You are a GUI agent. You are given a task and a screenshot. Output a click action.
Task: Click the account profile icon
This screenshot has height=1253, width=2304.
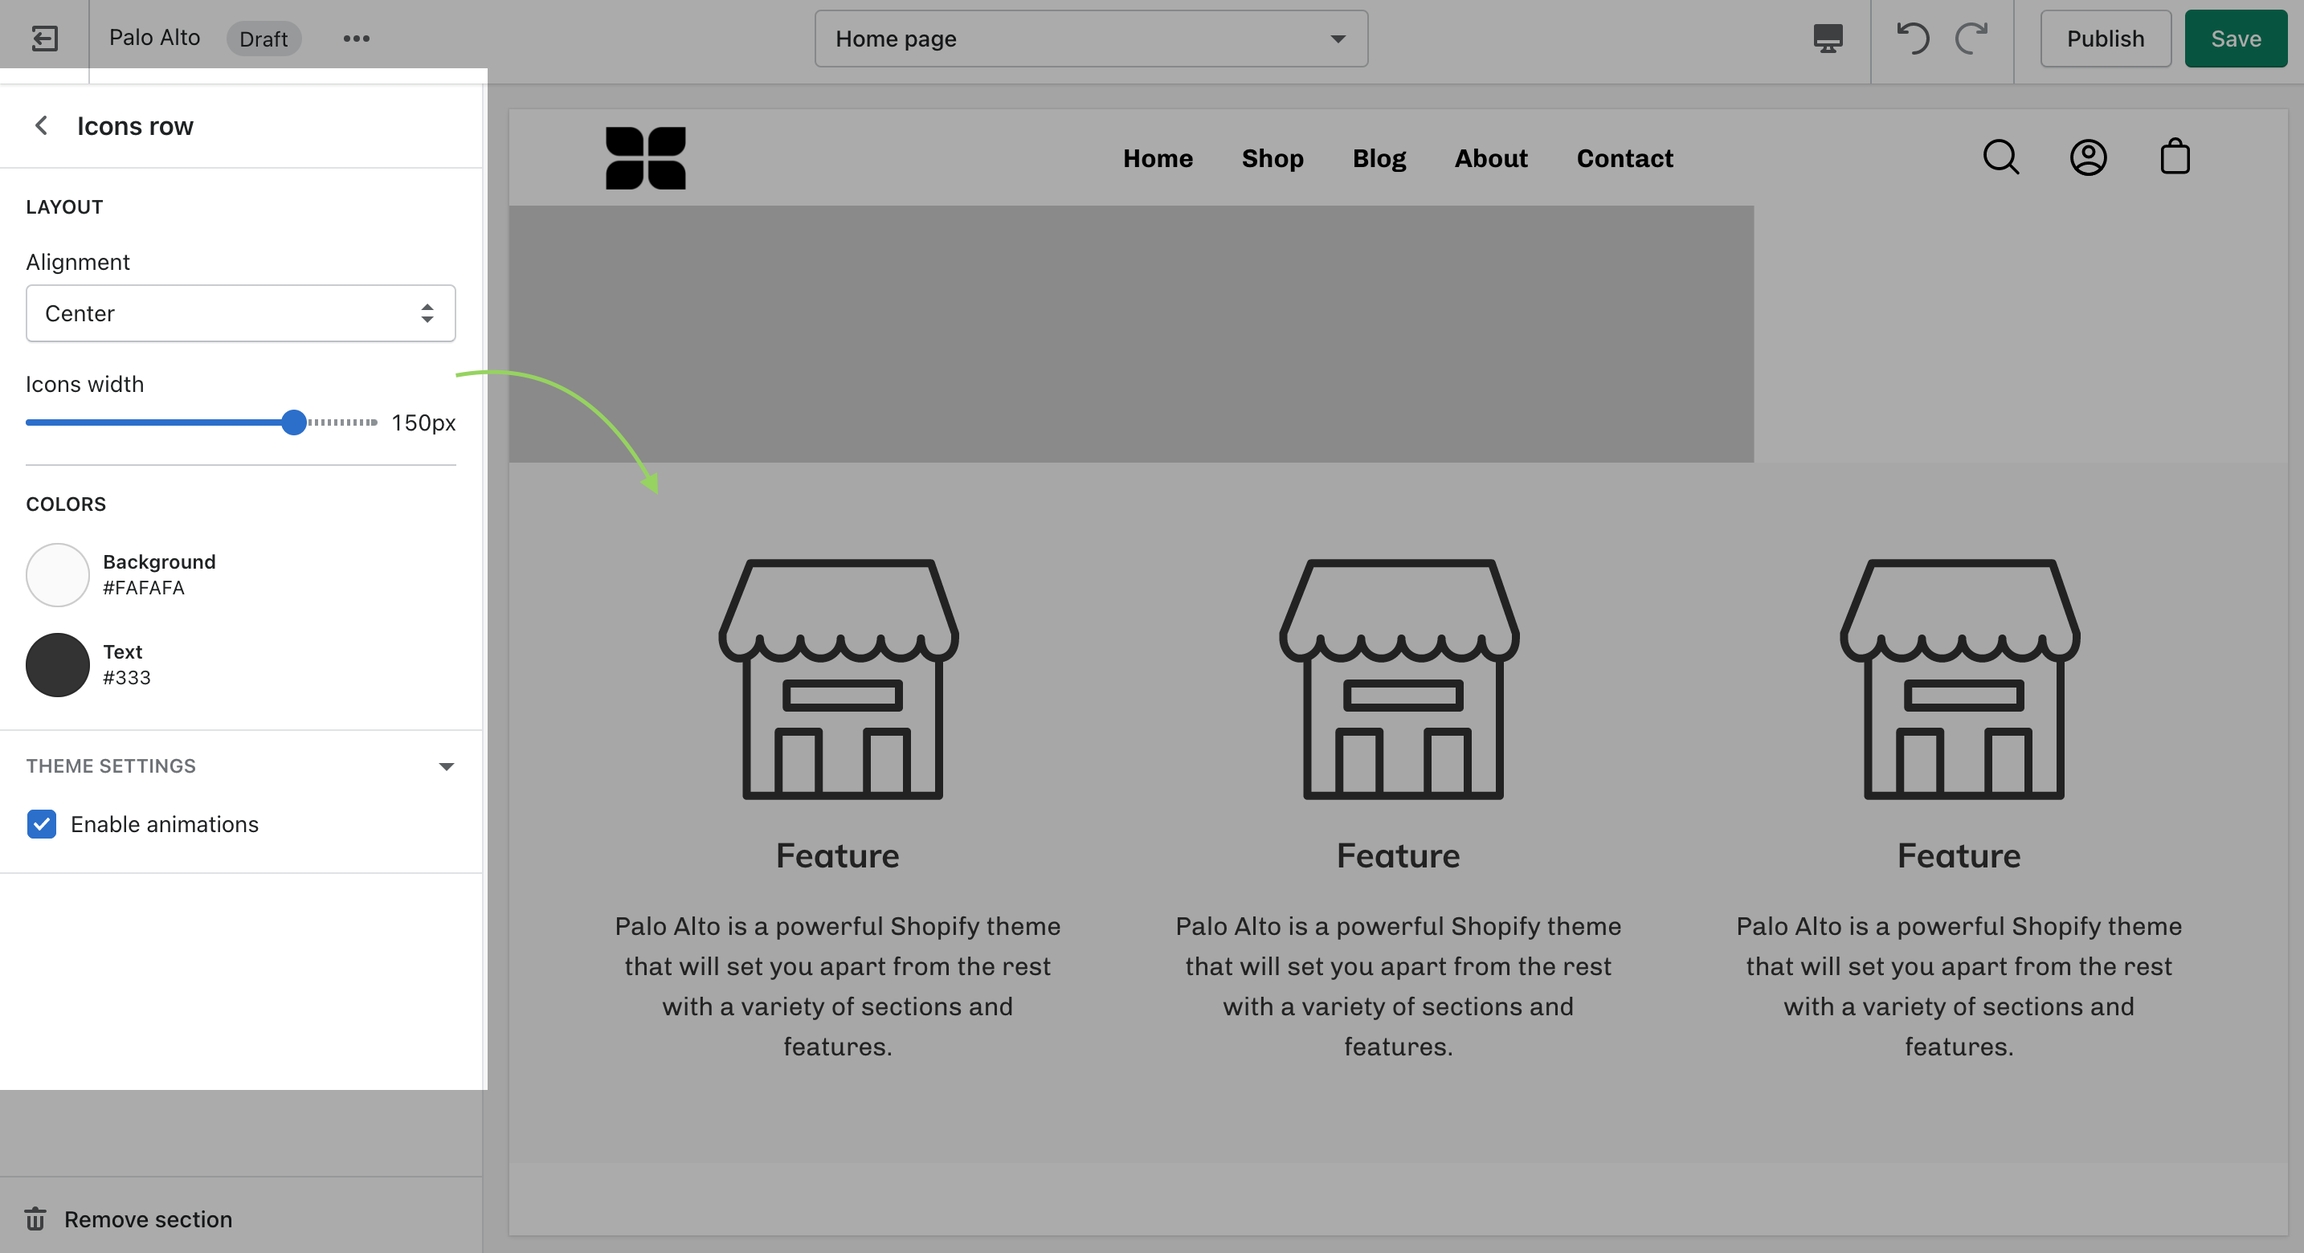2088,157
